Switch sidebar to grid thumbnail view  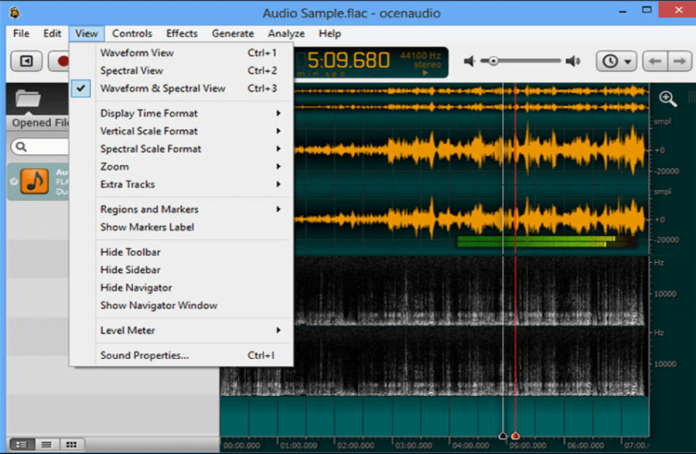pos(71,443)
